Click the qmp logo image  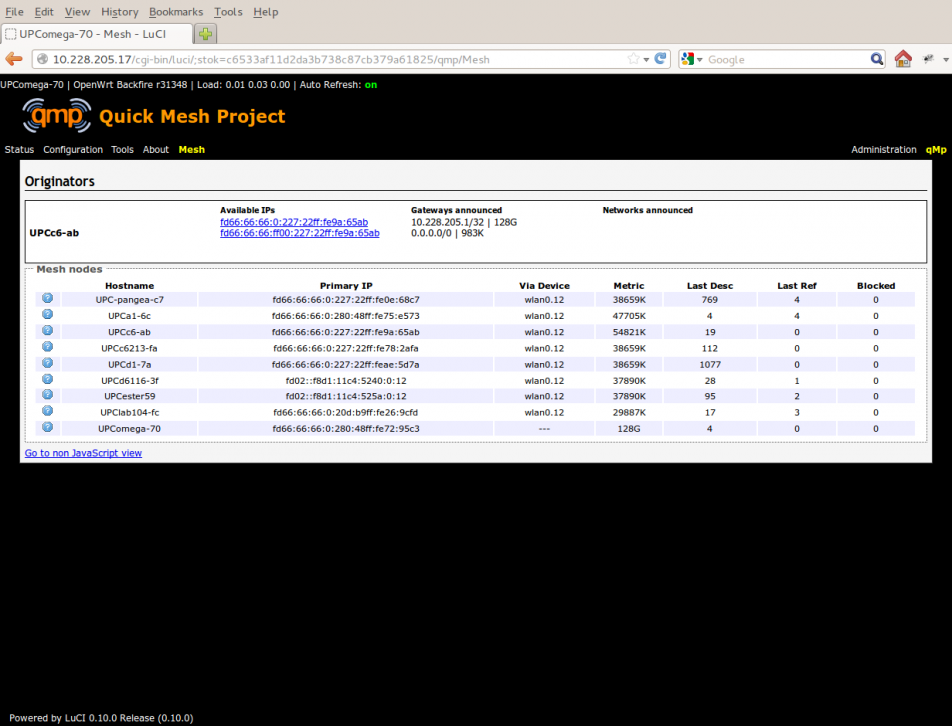[57, 115]
